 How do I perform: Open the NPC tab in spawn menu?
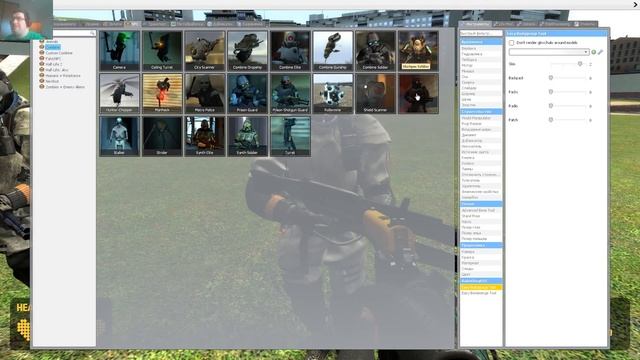click(x=133, y=24)
